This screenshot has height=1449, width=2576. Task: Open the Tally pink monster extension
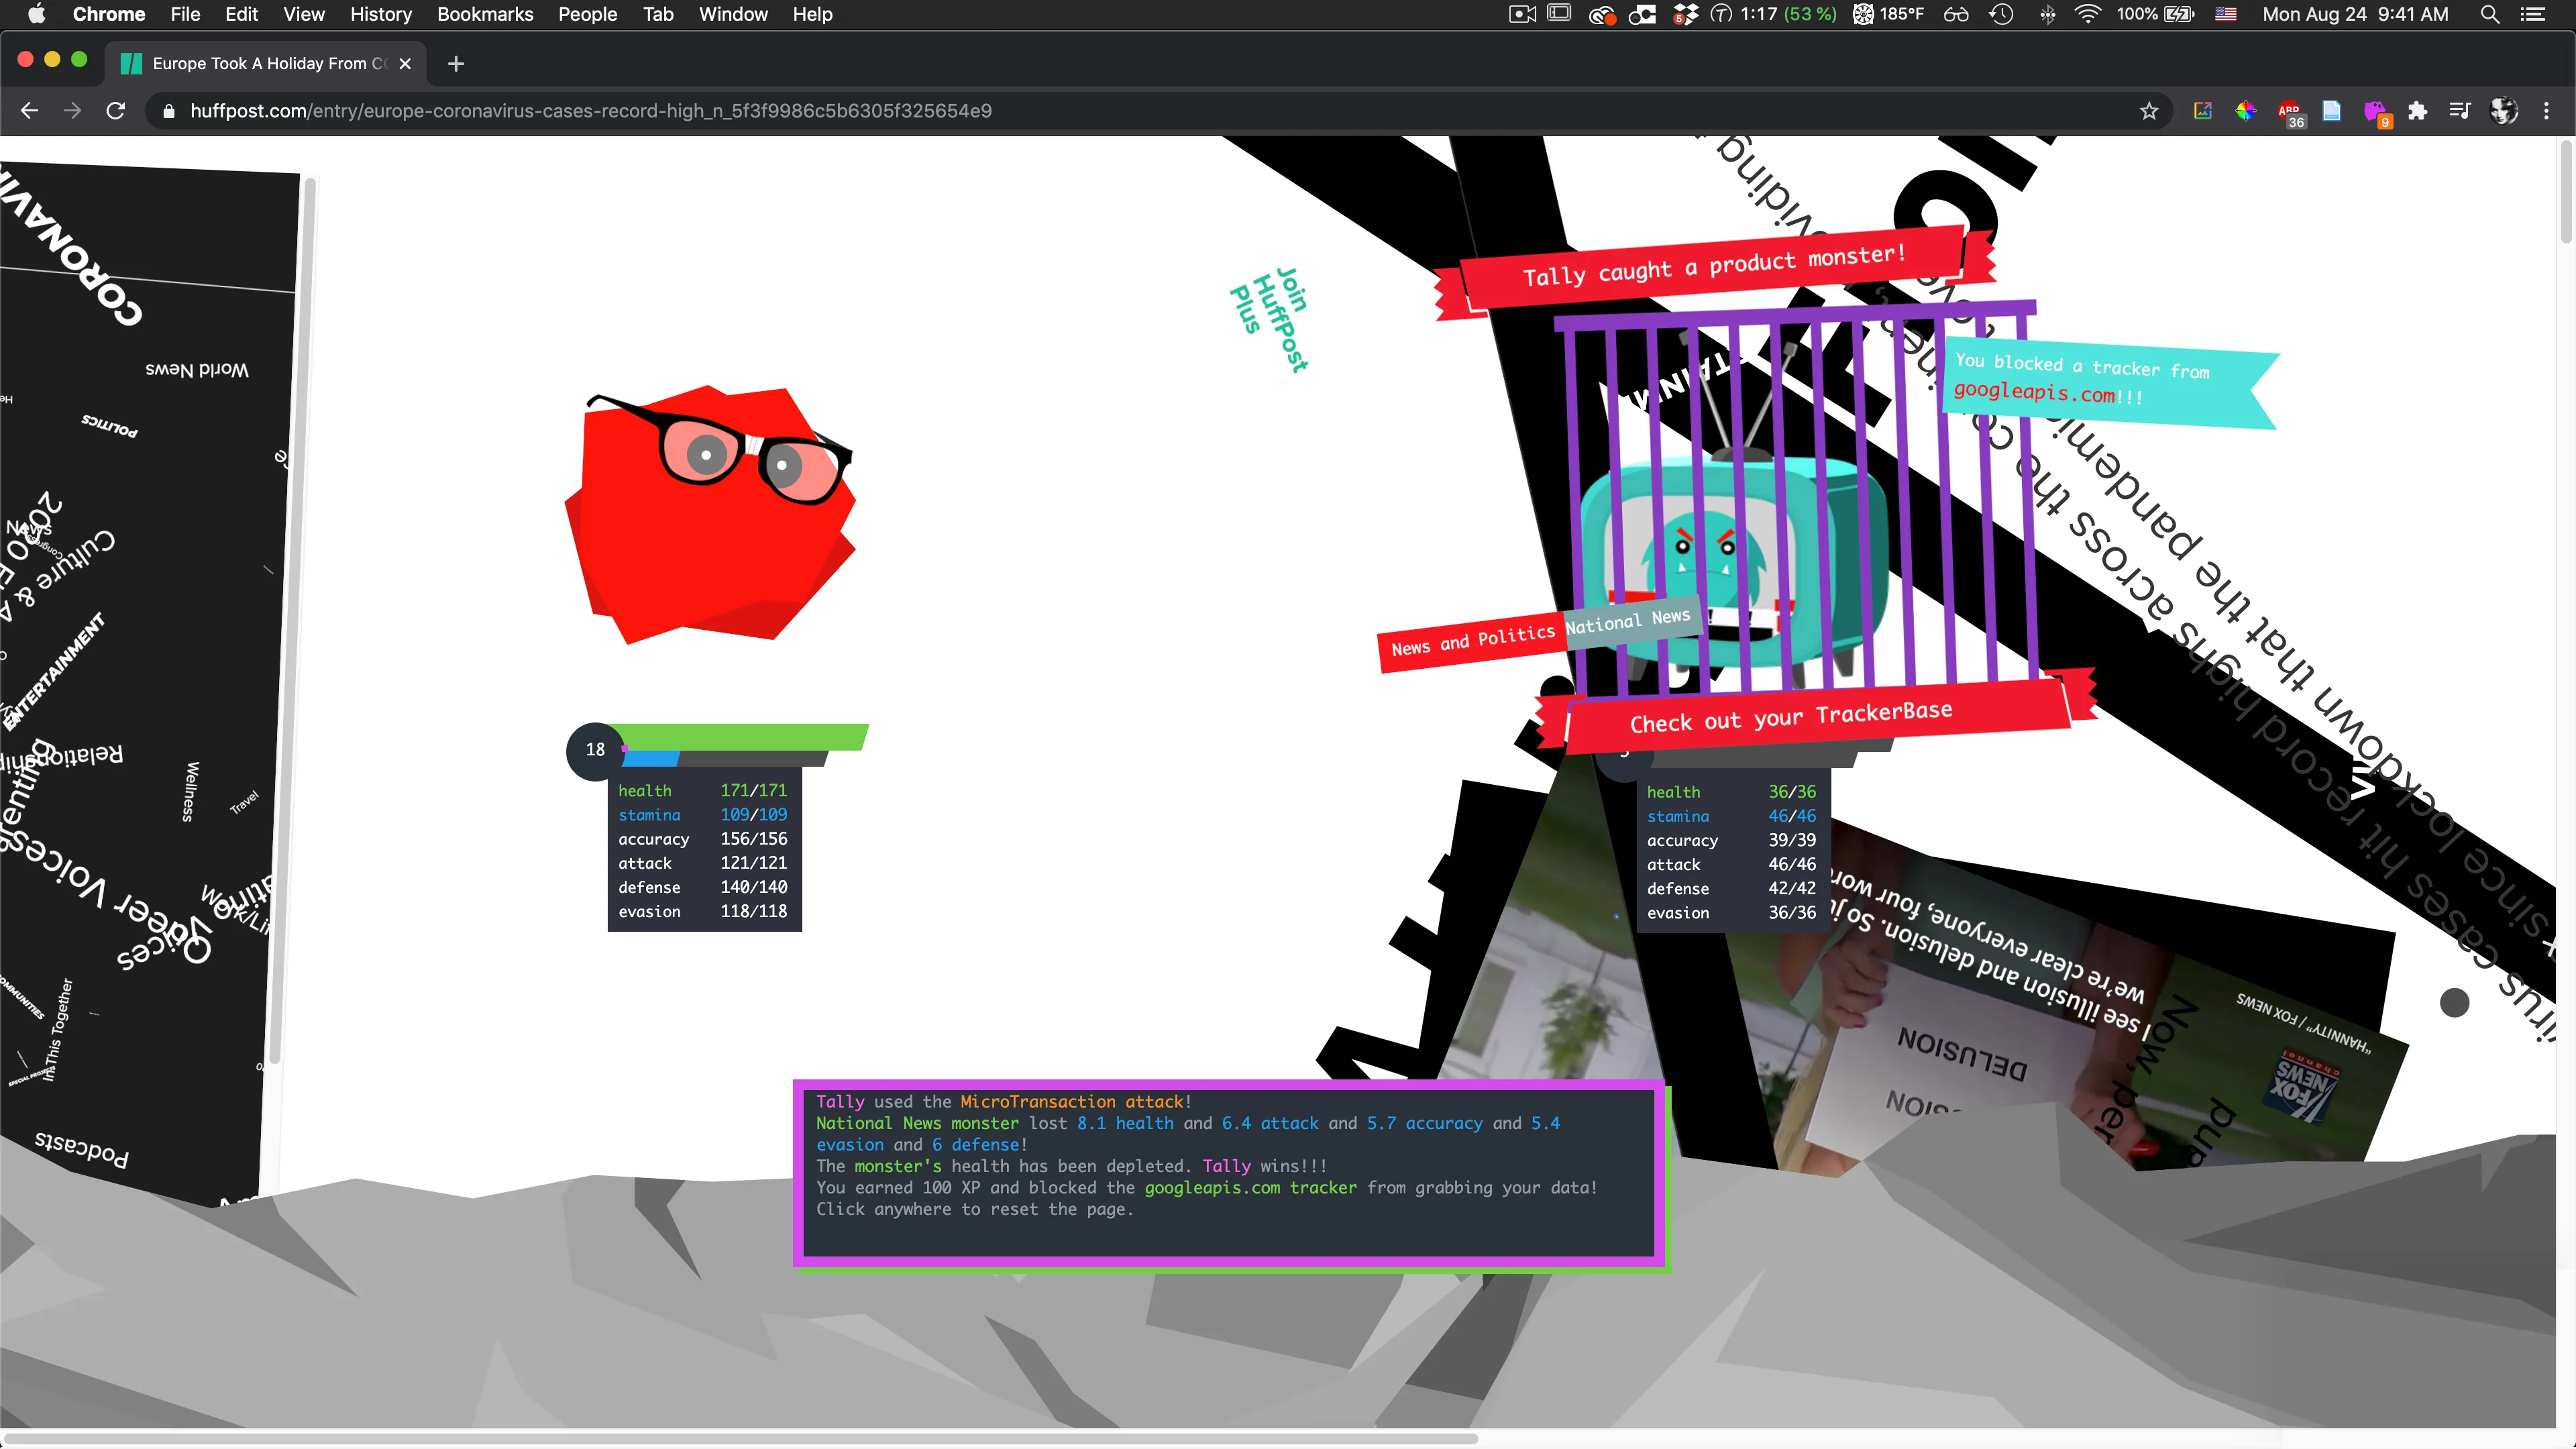tap(2376, 113)
